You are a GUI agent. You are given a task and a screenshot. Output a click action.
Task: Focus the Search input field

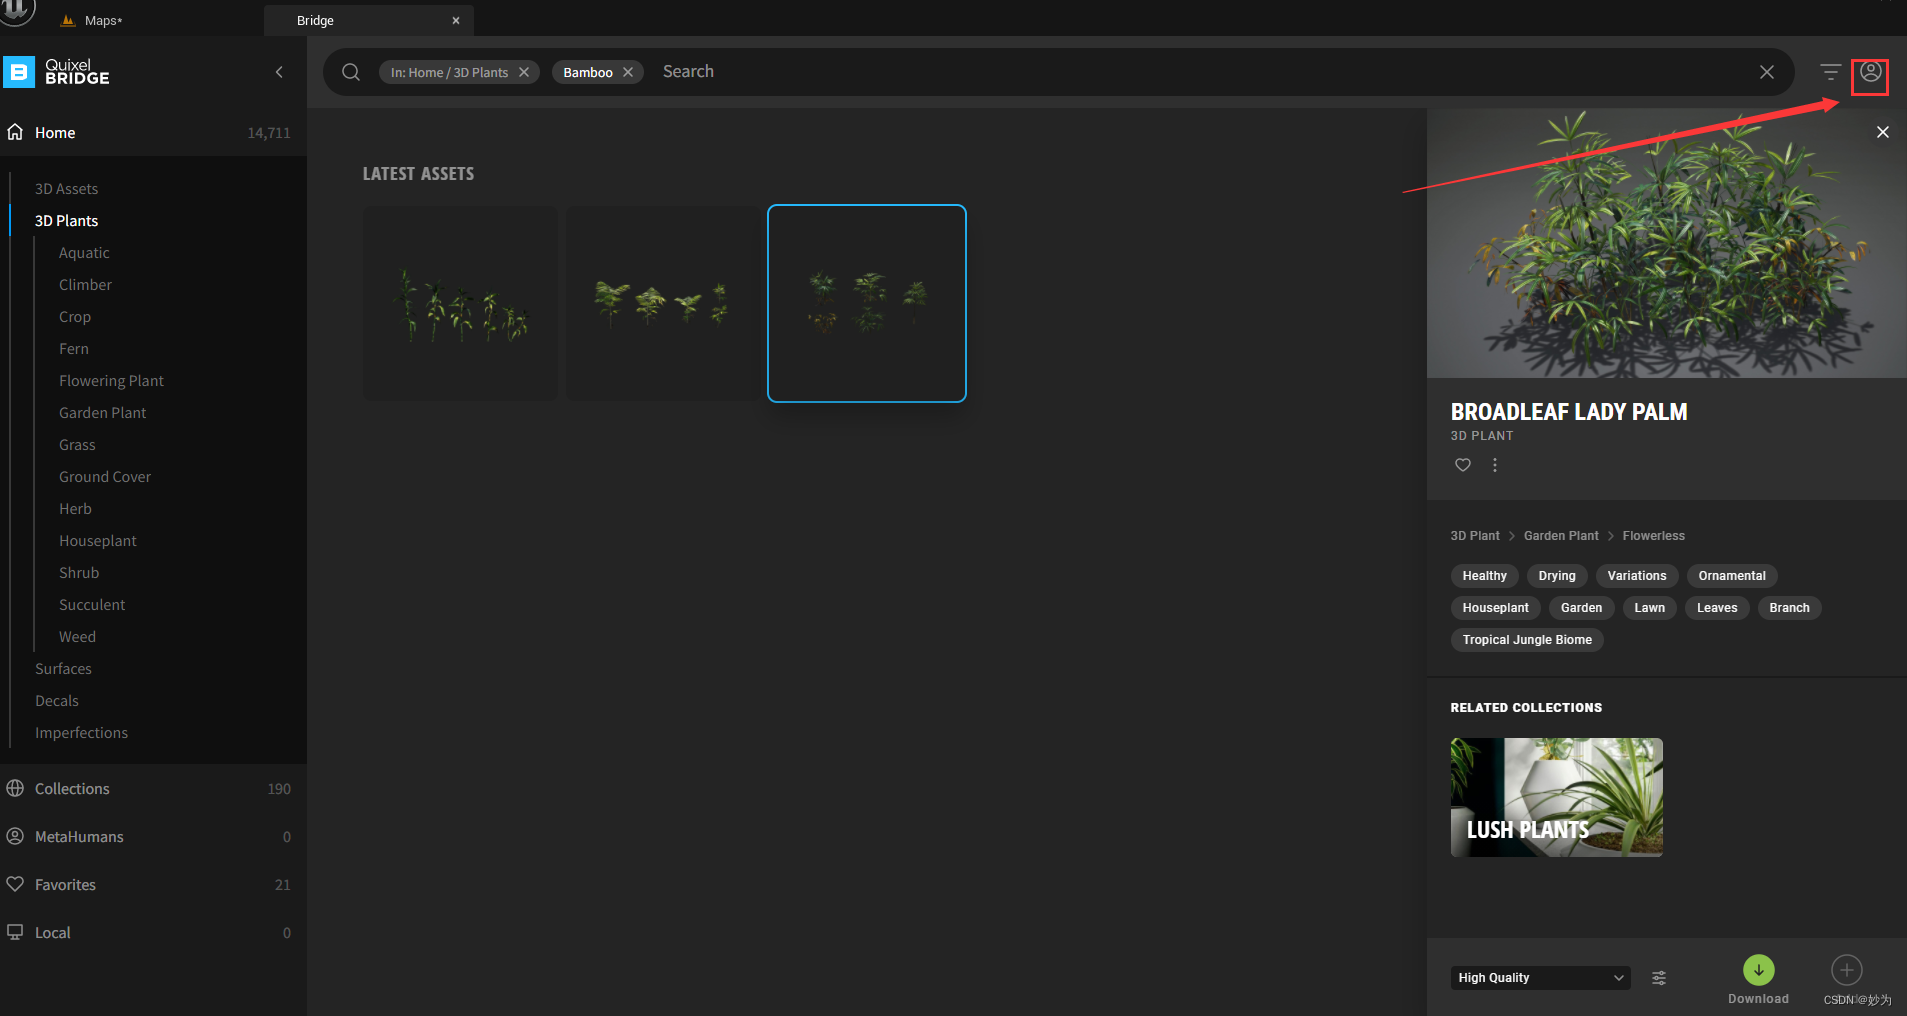tap(1200, 72)
